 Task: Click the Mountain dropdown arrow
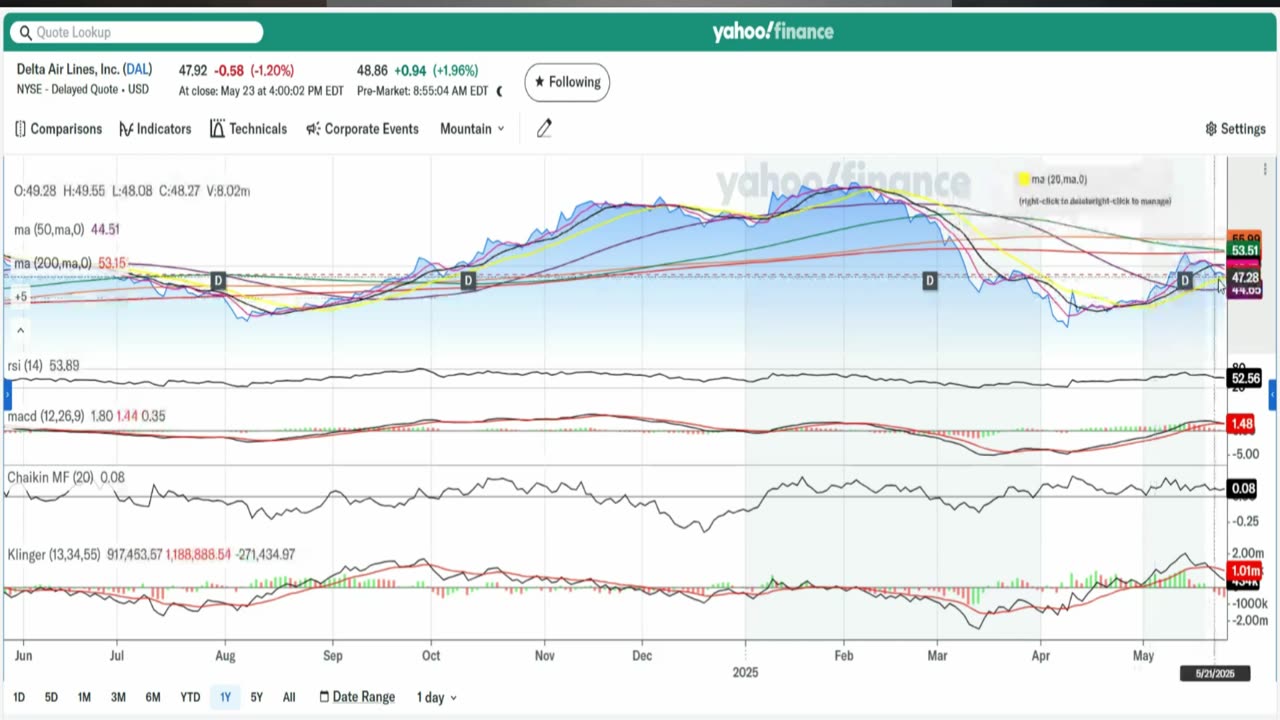pyautogui.click(x=501, y=129)
